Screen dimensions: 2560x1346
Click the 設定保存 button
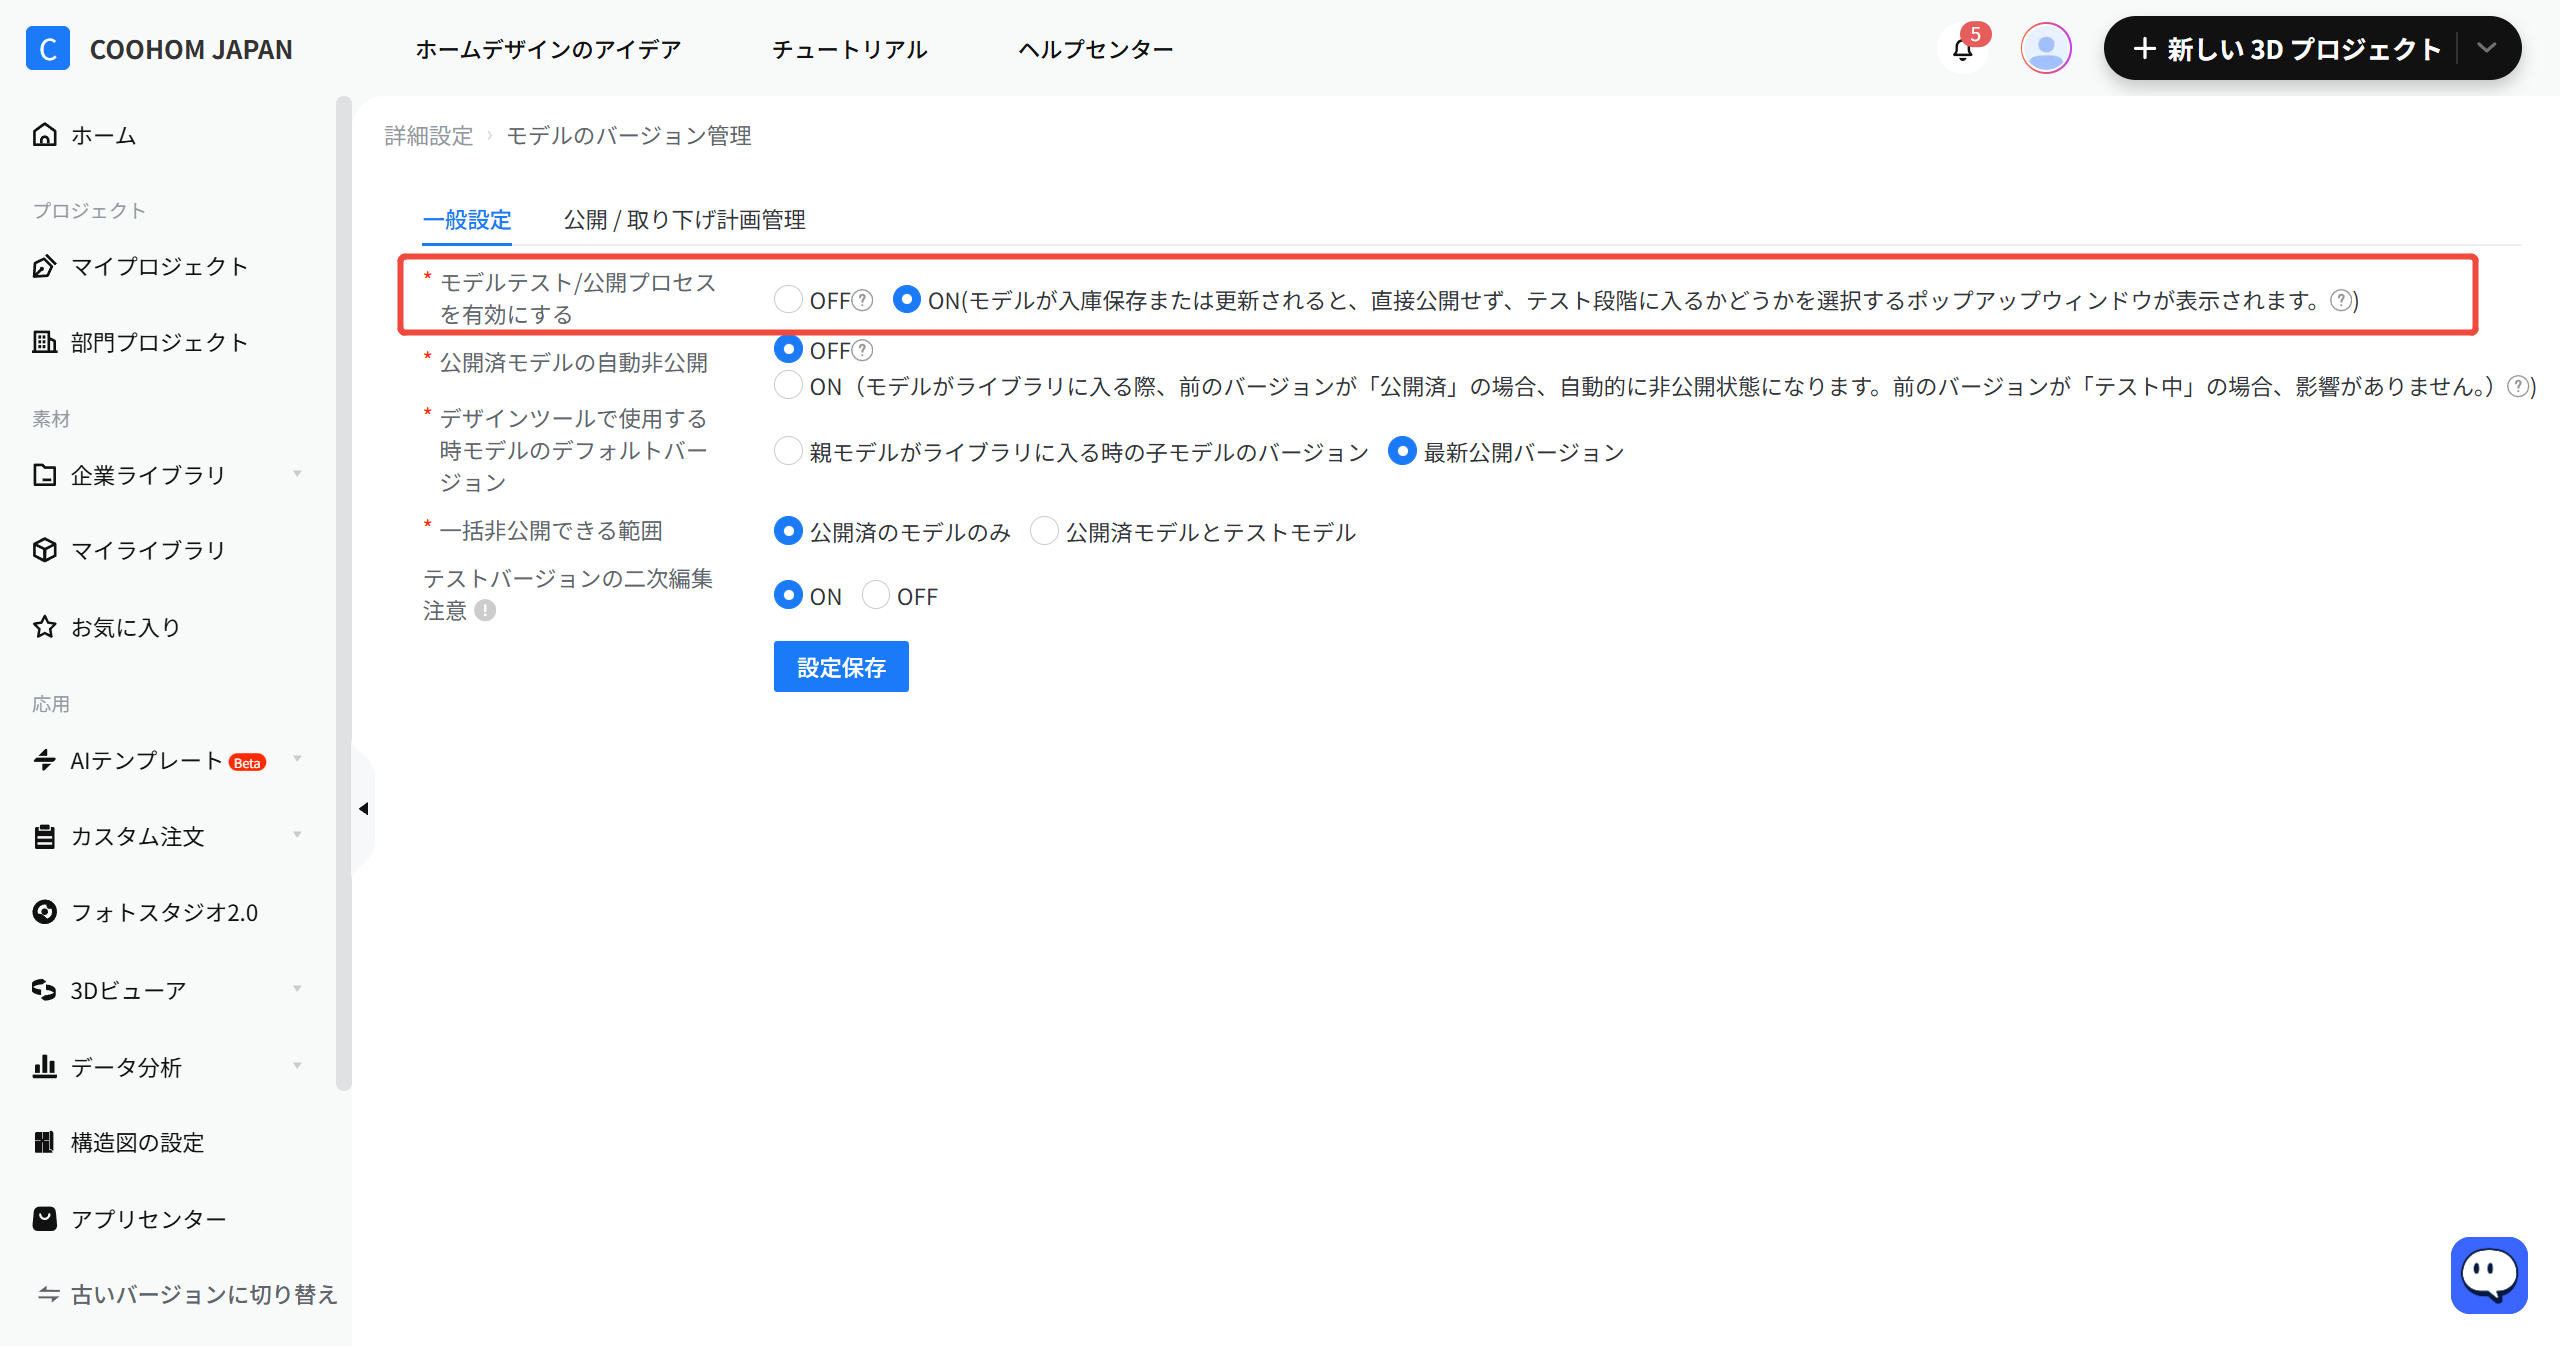[x=841, y=667]
